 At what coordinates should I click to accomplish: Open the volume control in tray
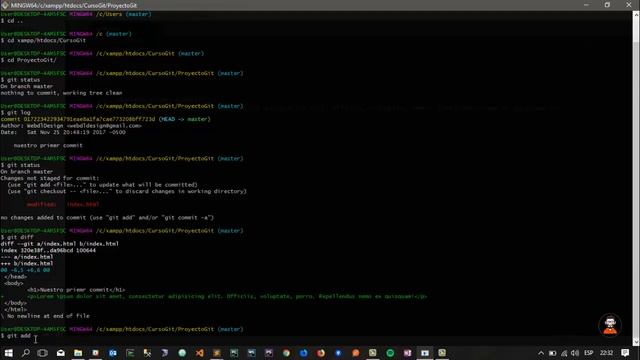[x=575, y=353]
